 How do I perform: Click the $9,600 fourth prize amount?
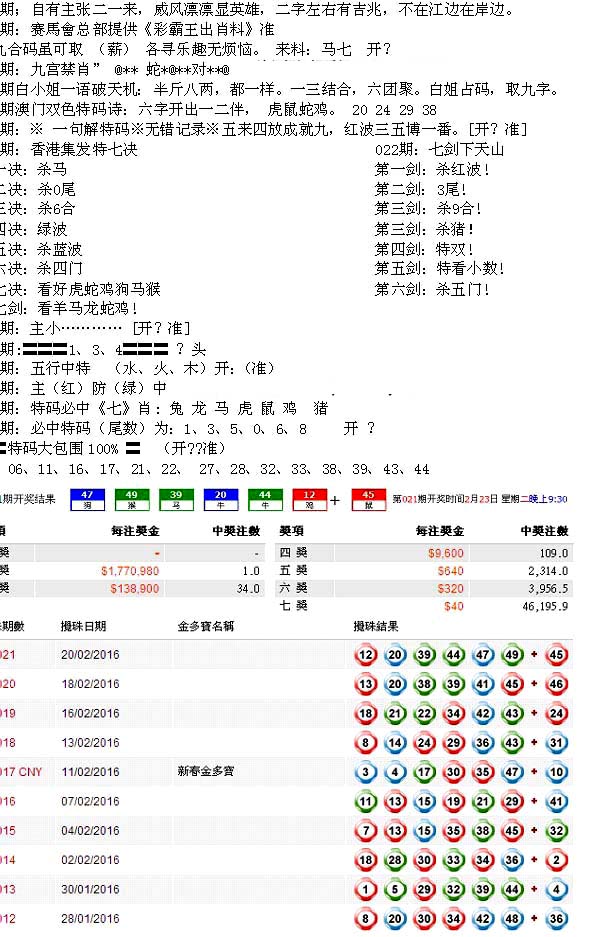pyautogui.click(x=446, y=553)
